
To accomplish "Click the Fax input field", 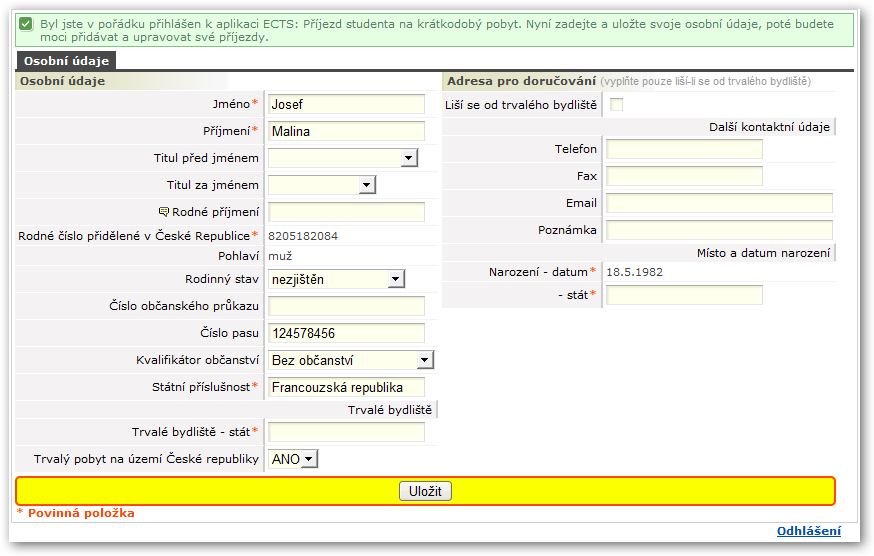I will 684,176.
